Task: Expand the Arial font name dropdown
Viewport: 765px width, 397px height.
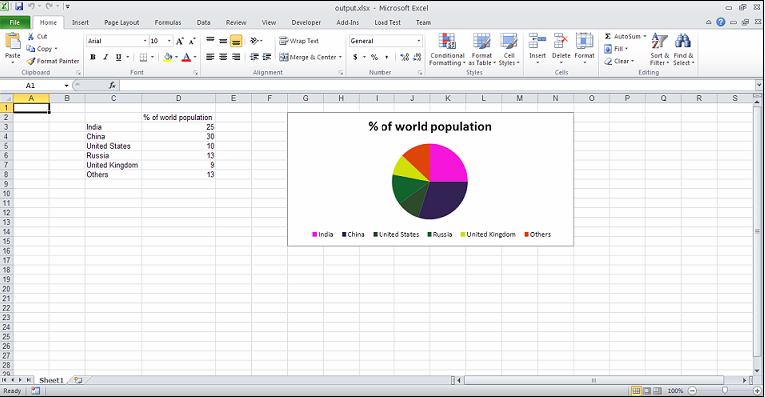Action: 145,41
